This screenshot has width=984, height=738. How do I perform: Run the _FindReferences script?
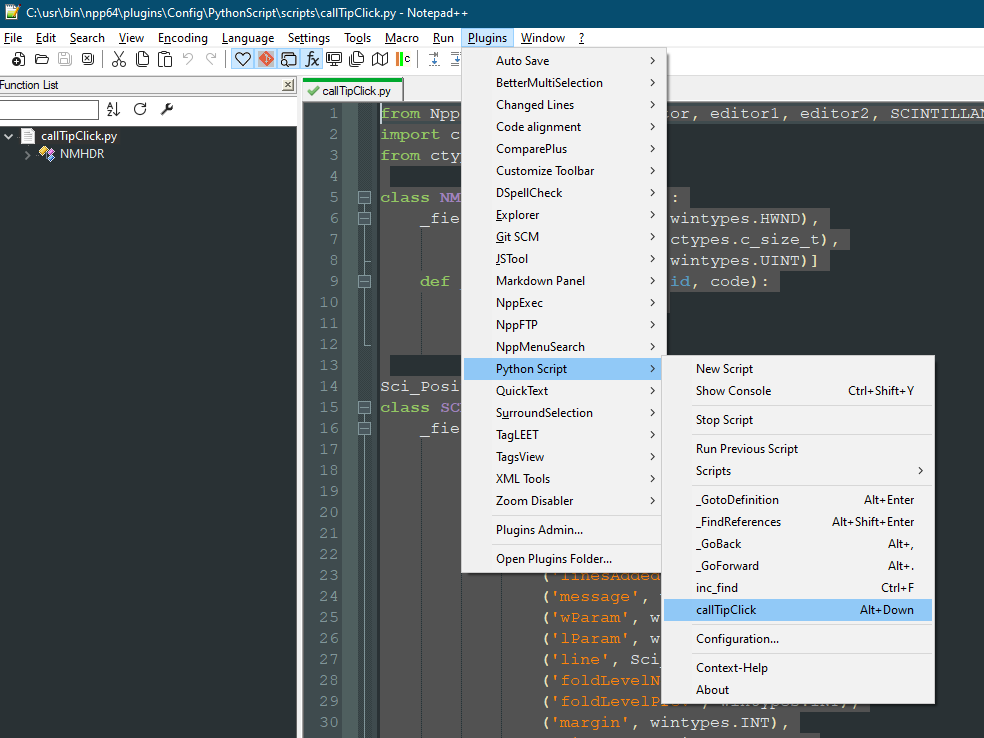tap(798, 521)
